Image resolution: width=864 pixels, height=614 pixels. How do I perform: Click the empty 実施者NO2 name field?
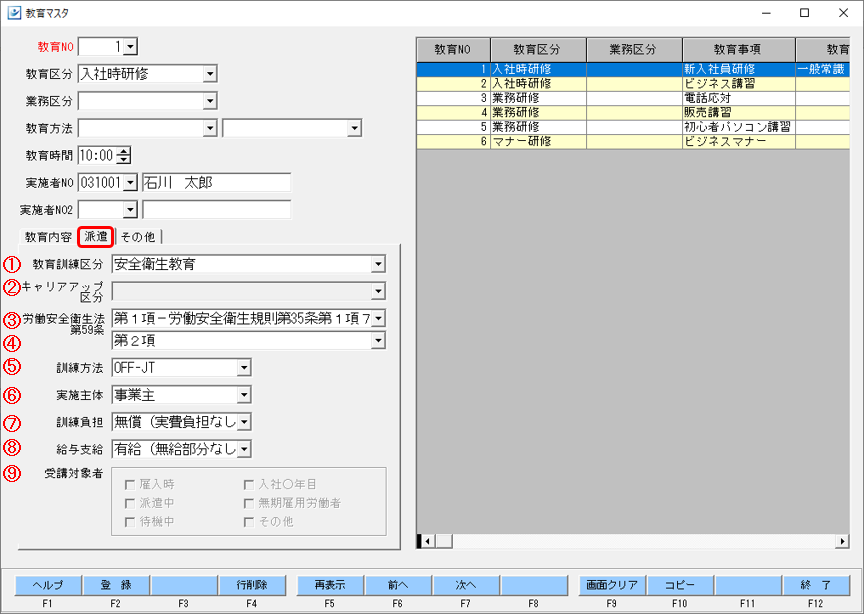tap(217, 209)
